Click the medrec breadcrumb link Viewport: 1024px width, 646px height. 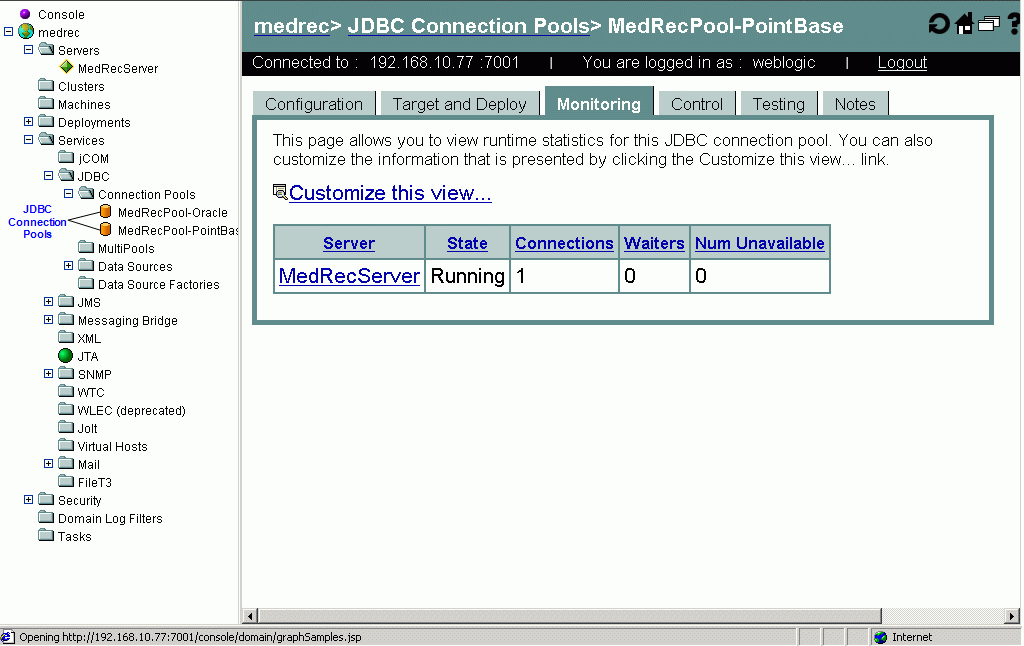pyautogui.click(x=292, y=26)
